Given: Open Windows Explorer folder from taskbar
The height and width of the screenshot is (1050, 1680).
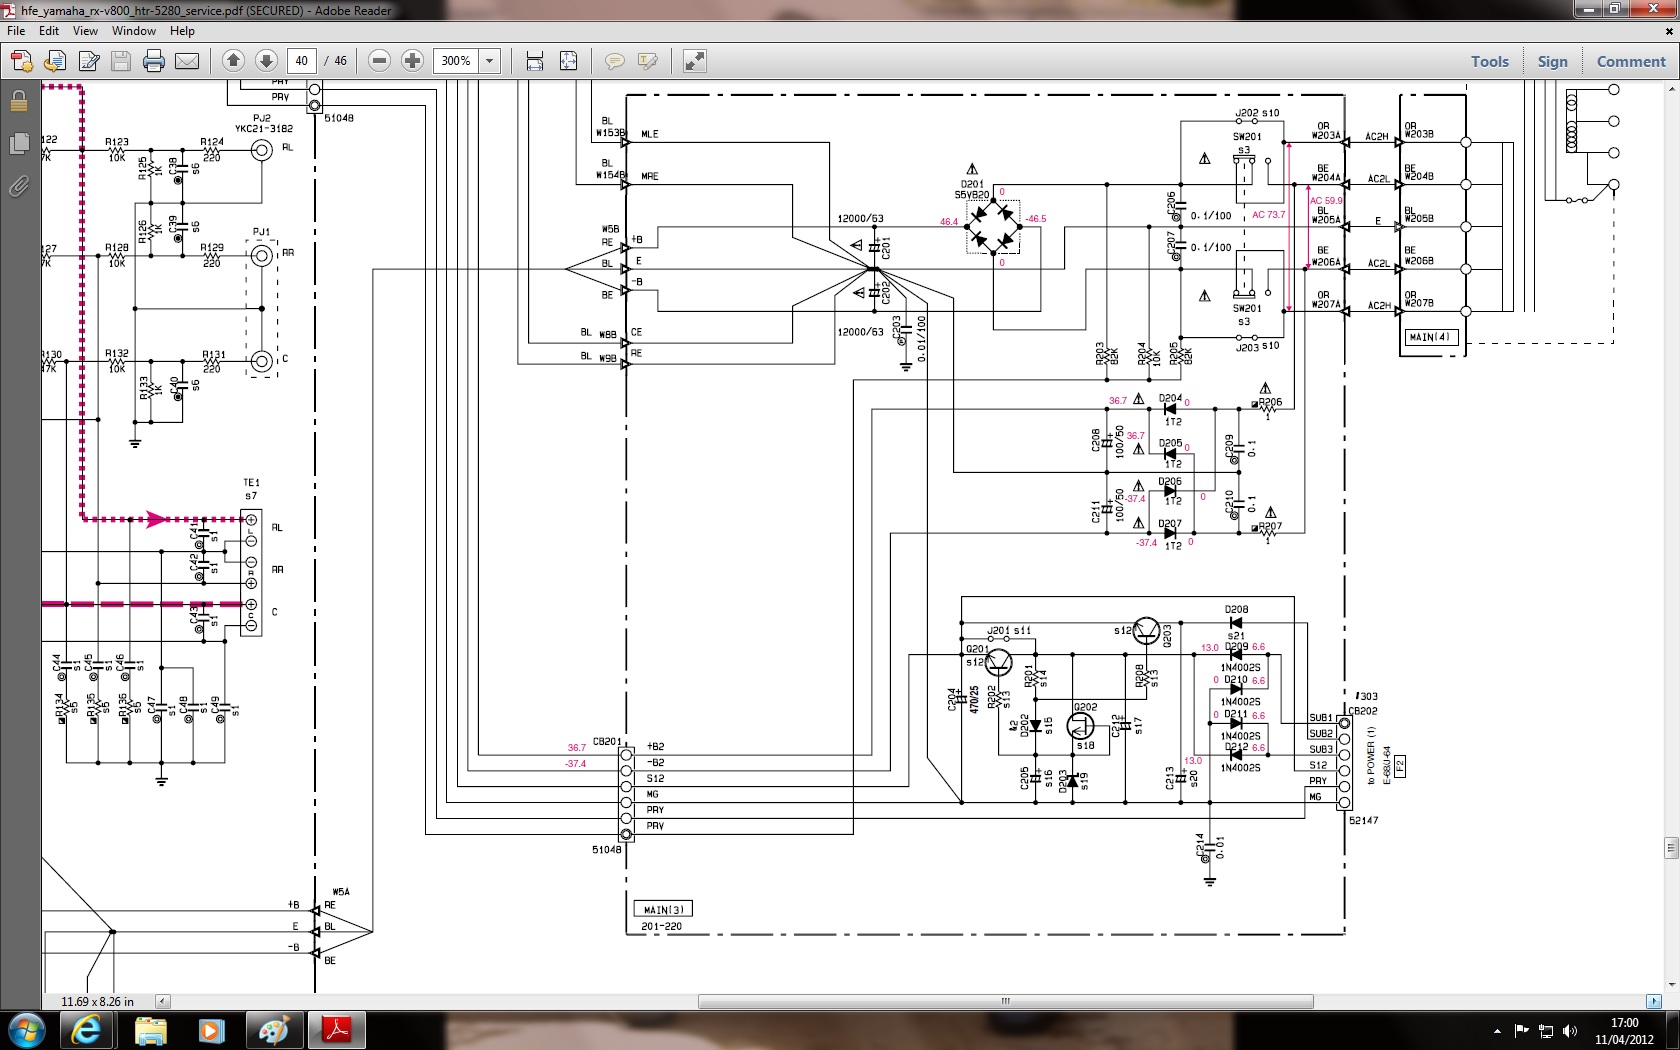Looking at the screenshot, I should click(x=150, y=1030).
